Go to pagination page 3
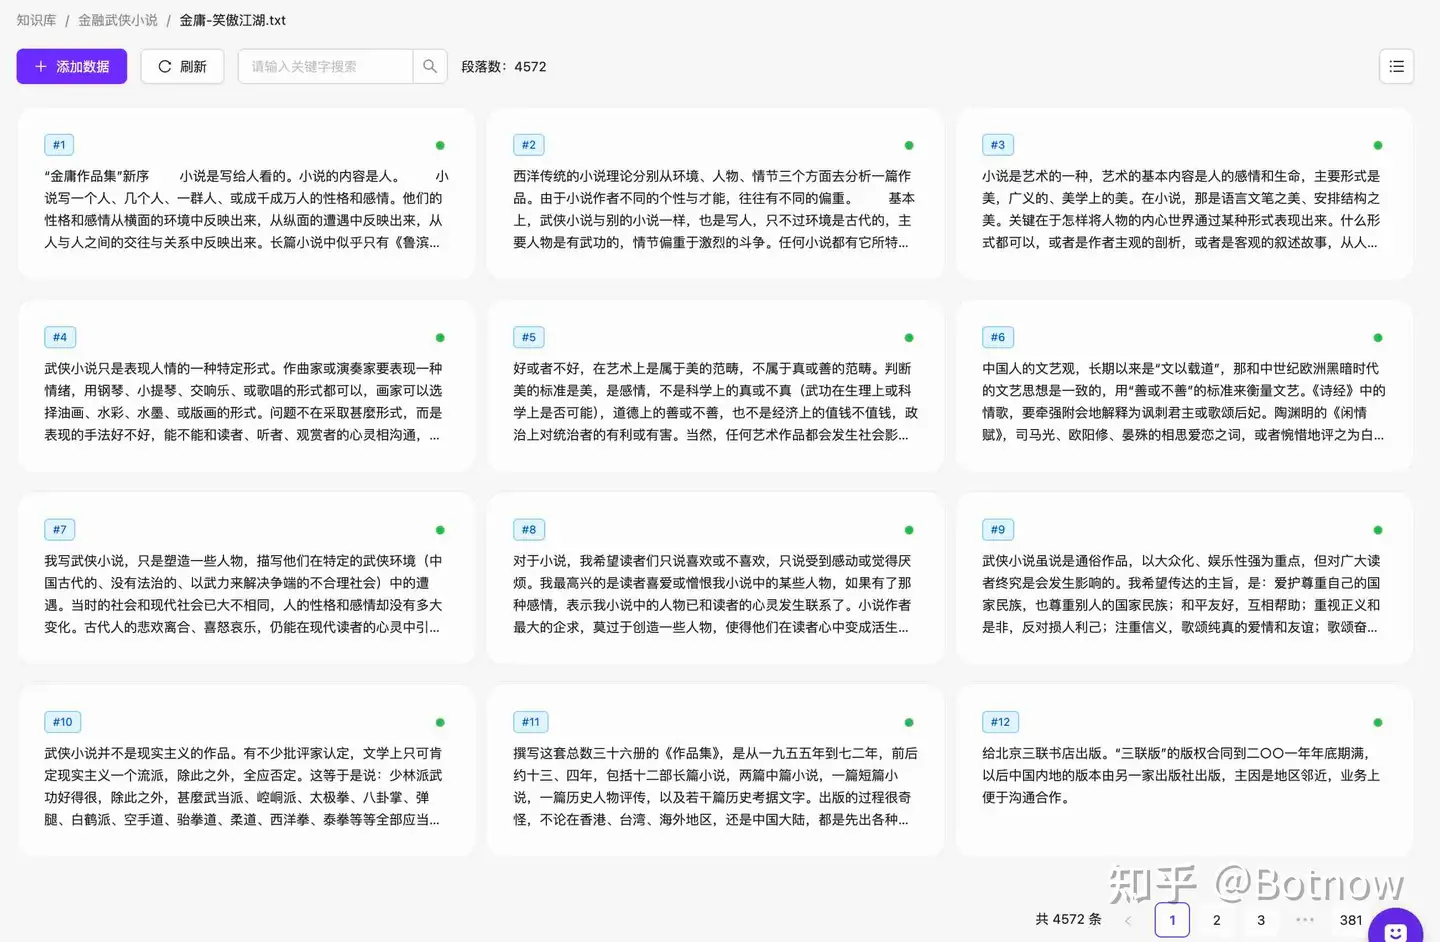 pos(1261,920)
